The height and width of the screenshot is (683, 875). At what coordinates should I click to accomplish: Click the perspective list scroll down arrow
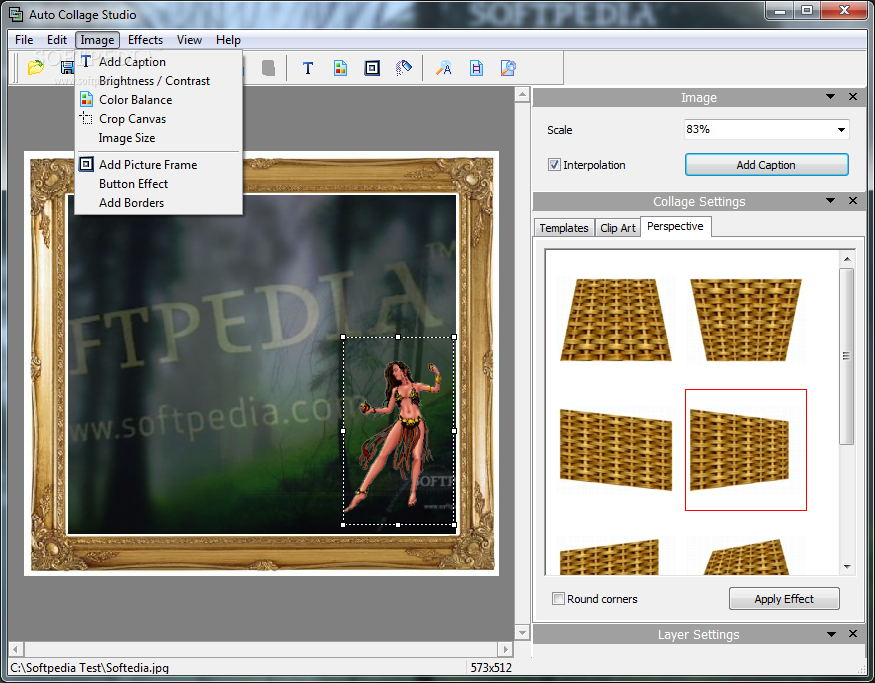coord(847,566)
